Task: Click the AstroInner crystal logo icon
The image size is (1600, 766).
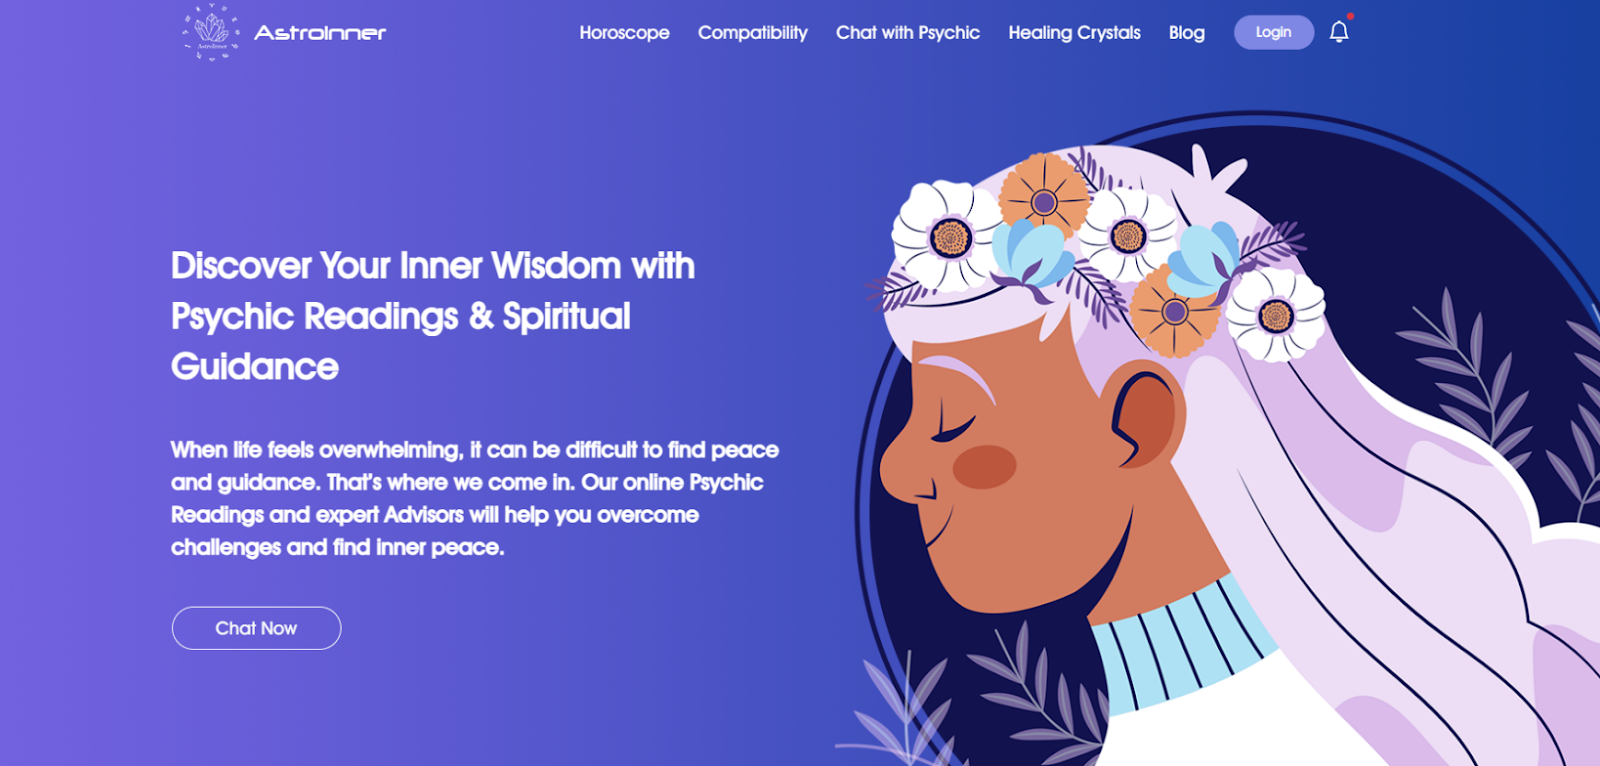Action: click(x=211, y=32)
